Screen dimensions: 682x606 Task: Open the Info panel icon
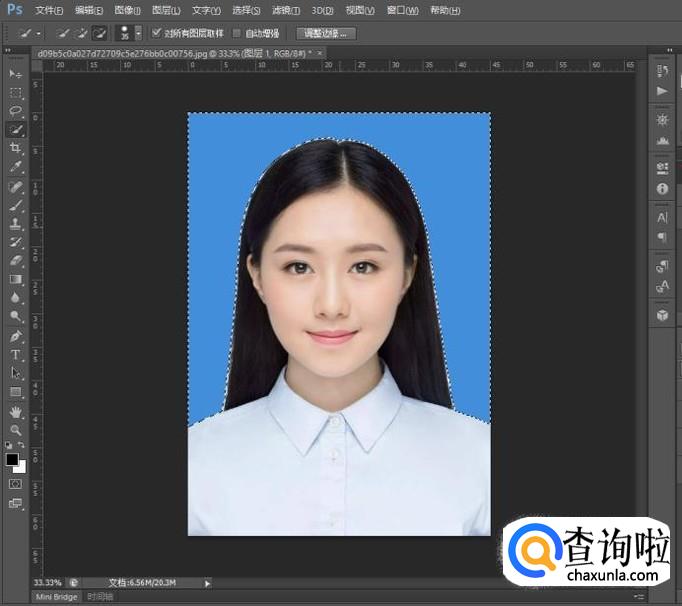(662, 188)
